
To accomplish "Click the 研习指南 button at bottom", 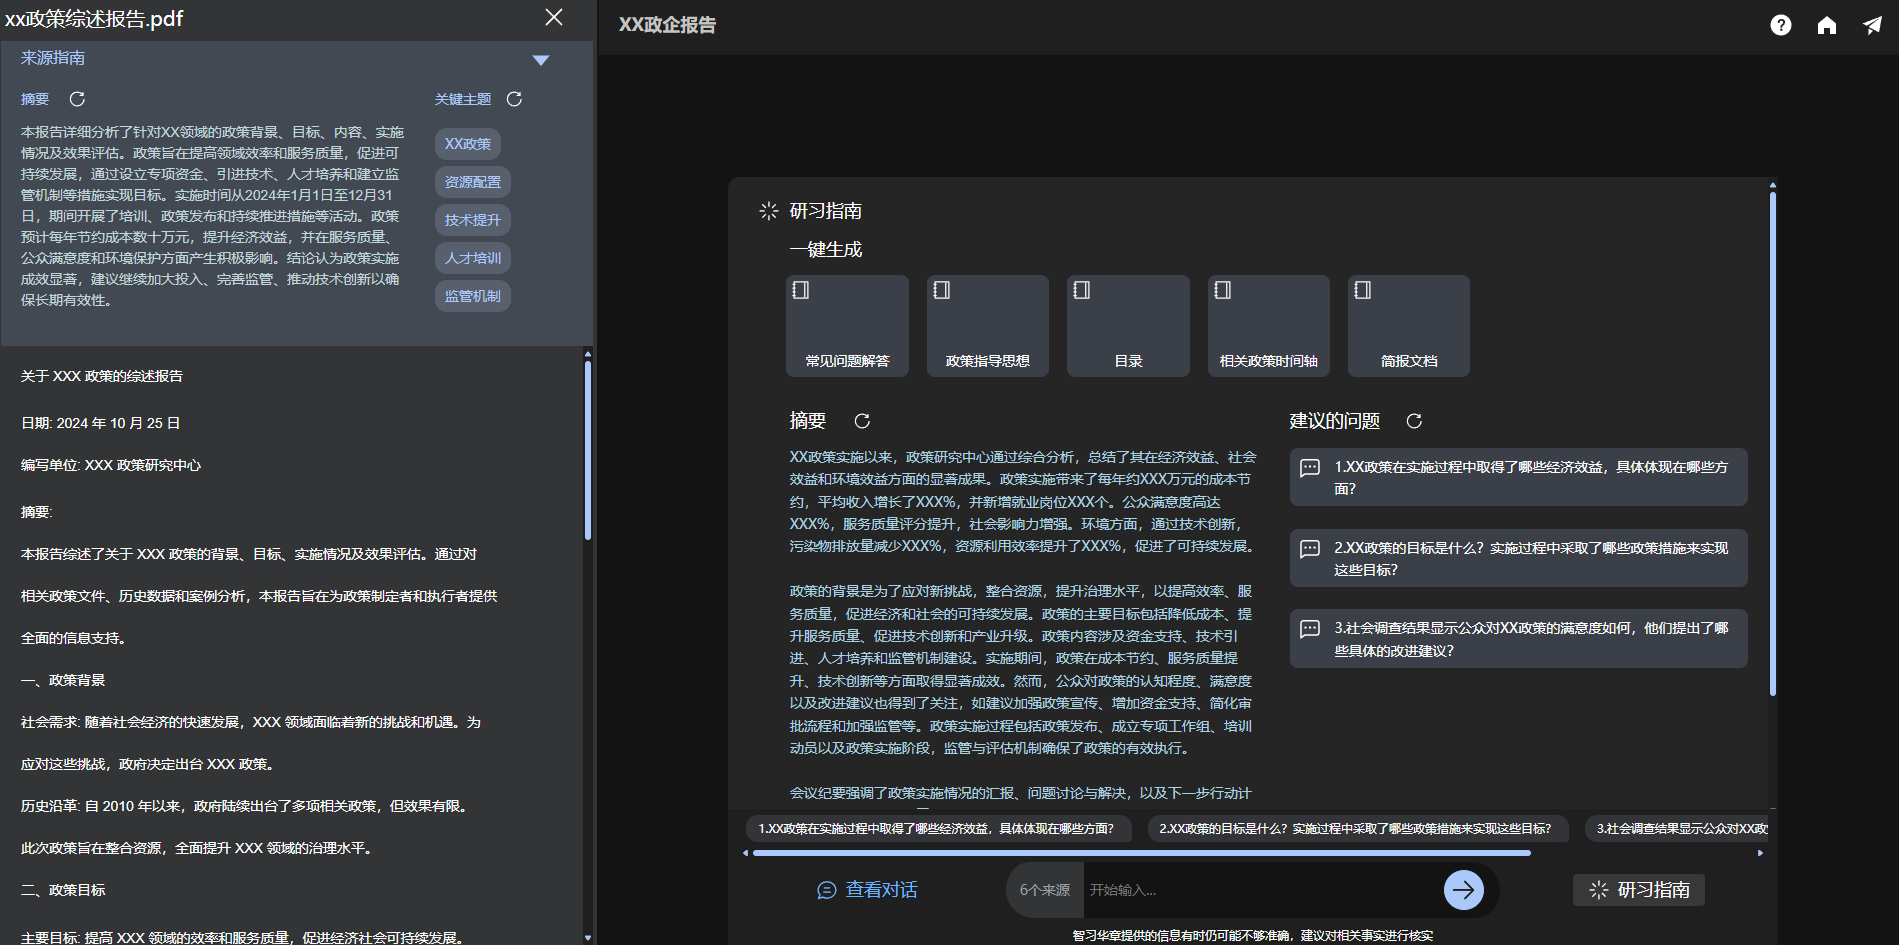I will (1639, 890).
